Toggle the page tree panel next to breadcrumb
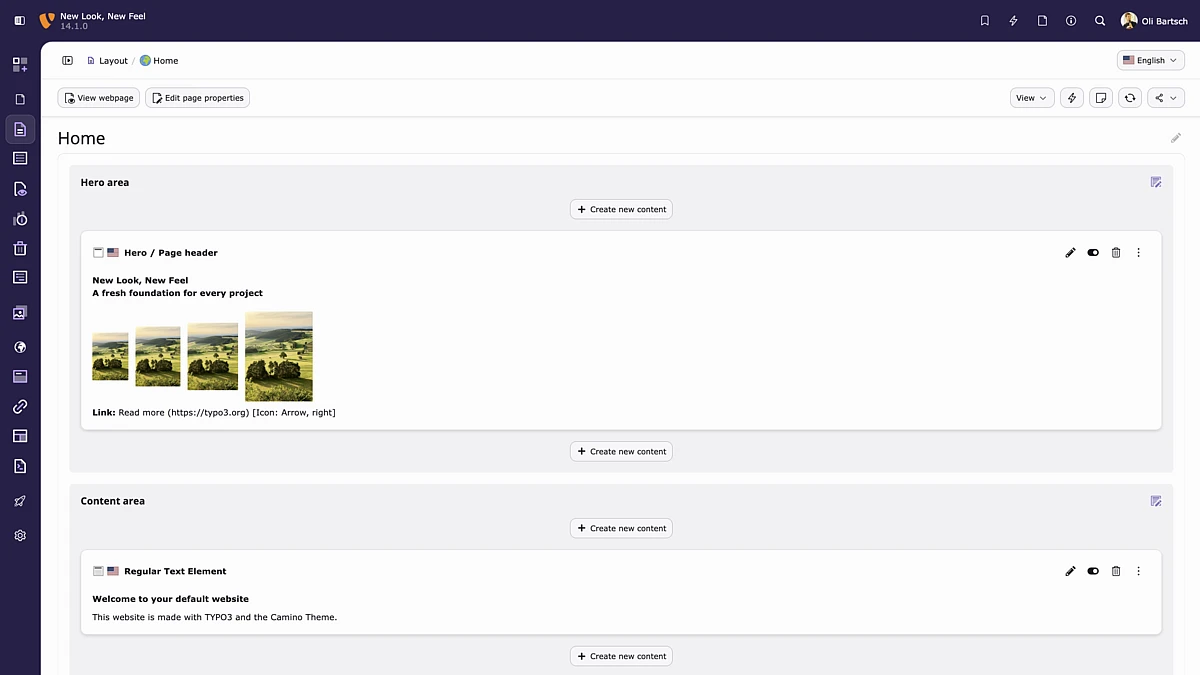Viewport: 1200px width, 675px height. click(x=68, y=61)
